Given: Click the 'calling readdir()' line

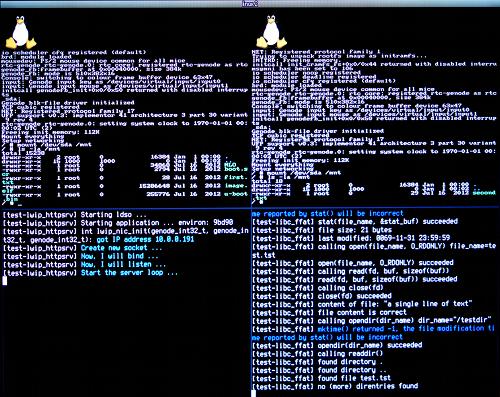Looking at the screenshot, I should click(317, 353).
